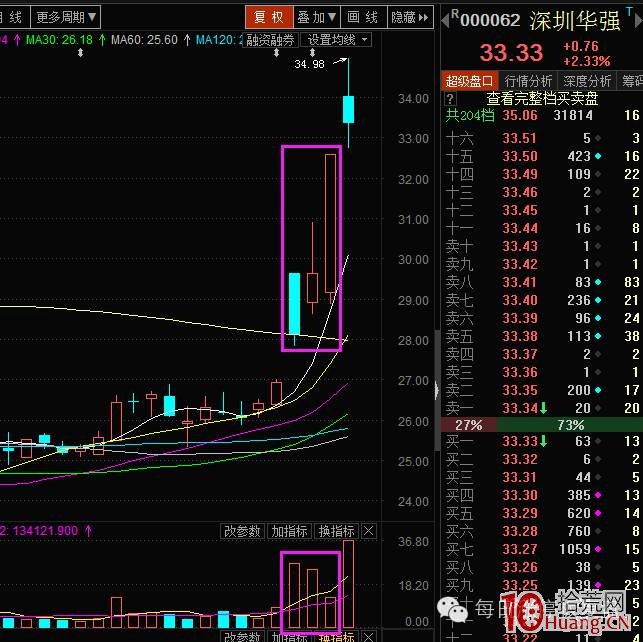Activate the 画线 drawing tool

pyautogui.click(x=363, y=17)
